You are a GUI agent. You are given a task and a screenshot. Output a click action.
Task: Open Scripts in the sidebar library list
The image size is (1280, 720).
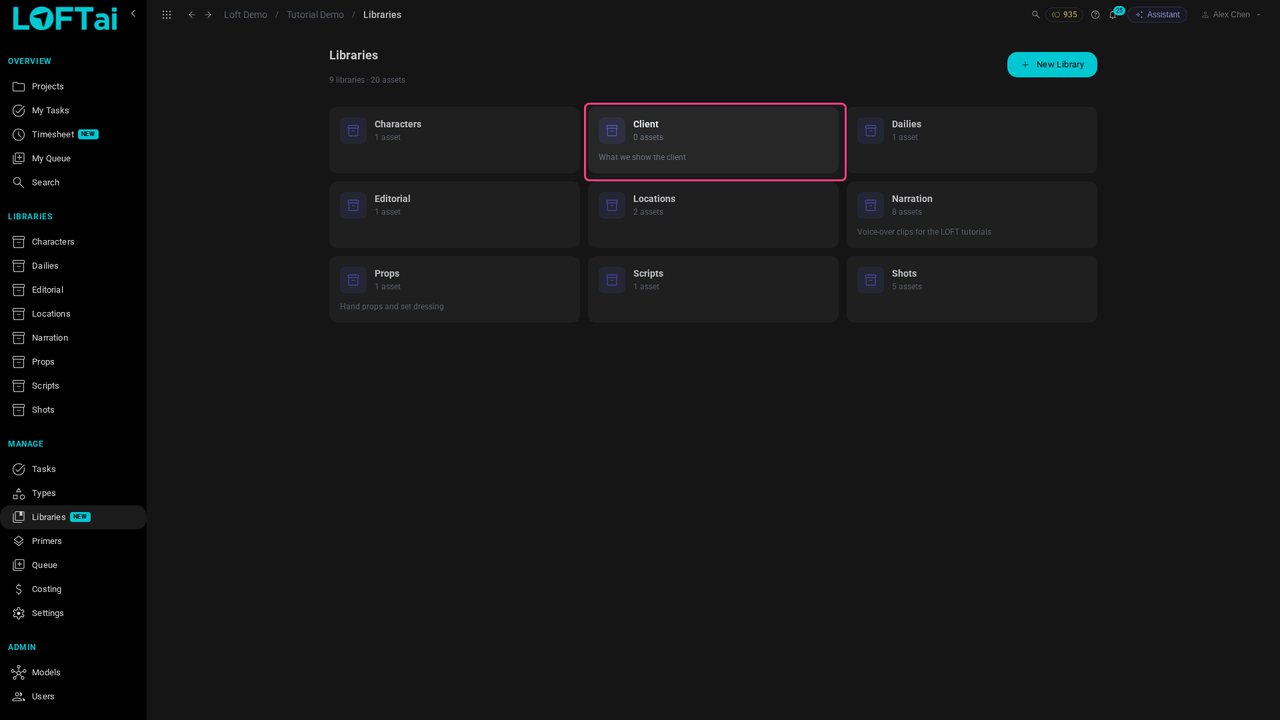[73, 386]
